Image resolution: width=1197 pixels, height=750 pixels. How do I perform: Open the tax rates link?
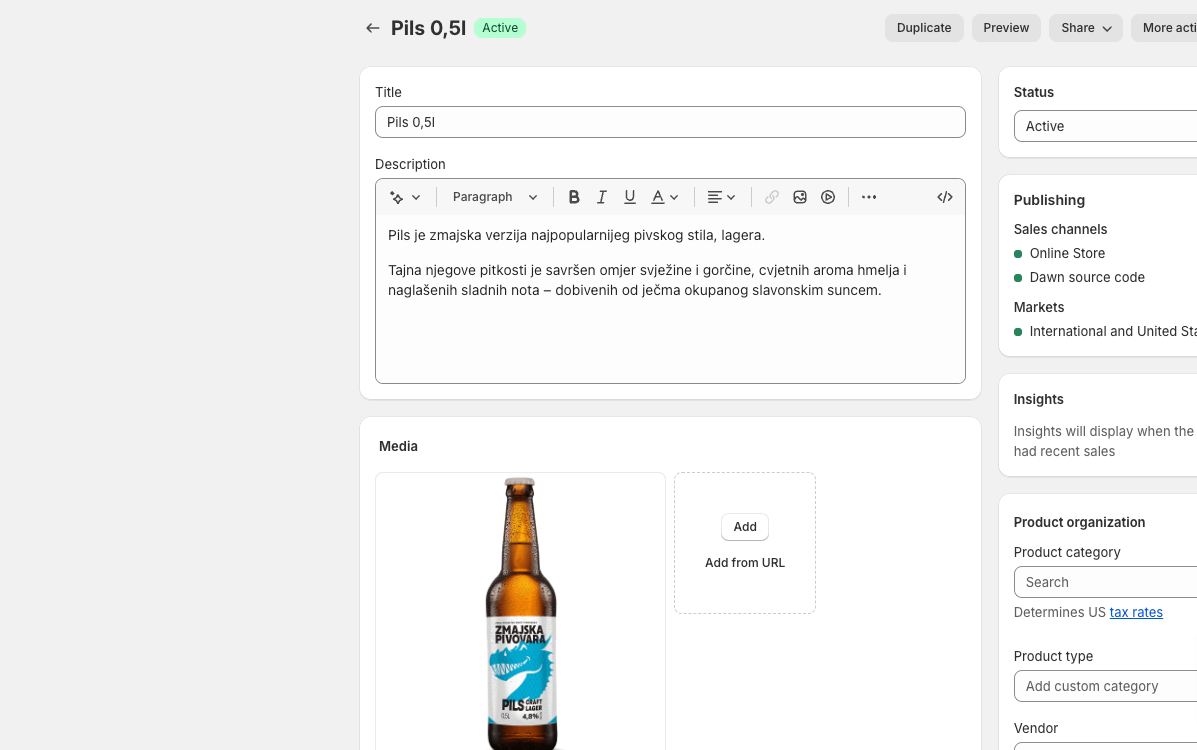1136,612
